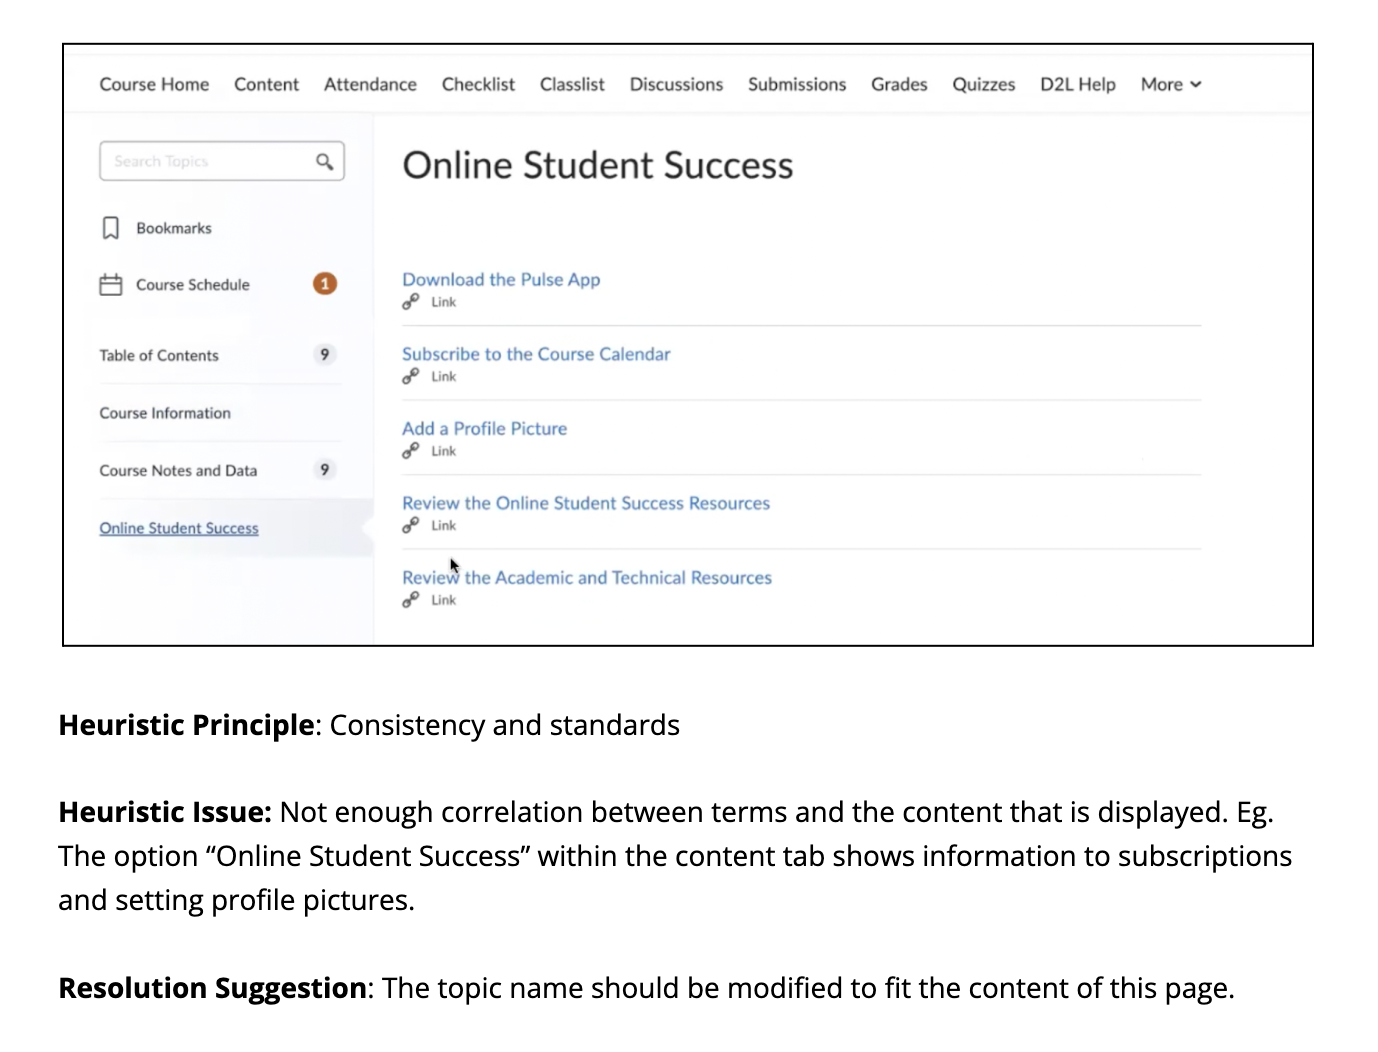Open the Add a Profile Picture link
Viewport: 1378px width, 1052px height.
484,429
